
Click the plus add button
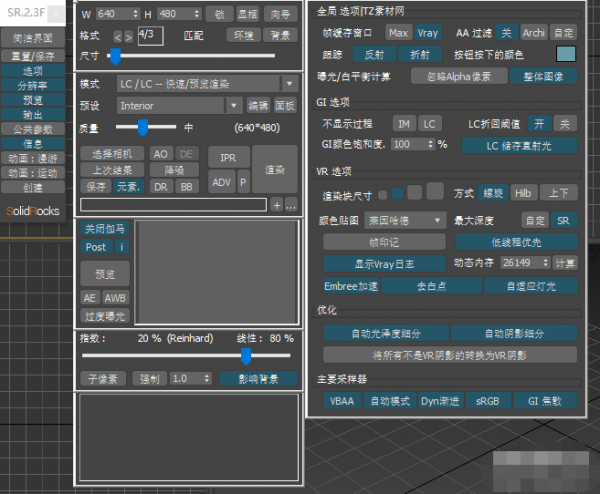[277, 205]
